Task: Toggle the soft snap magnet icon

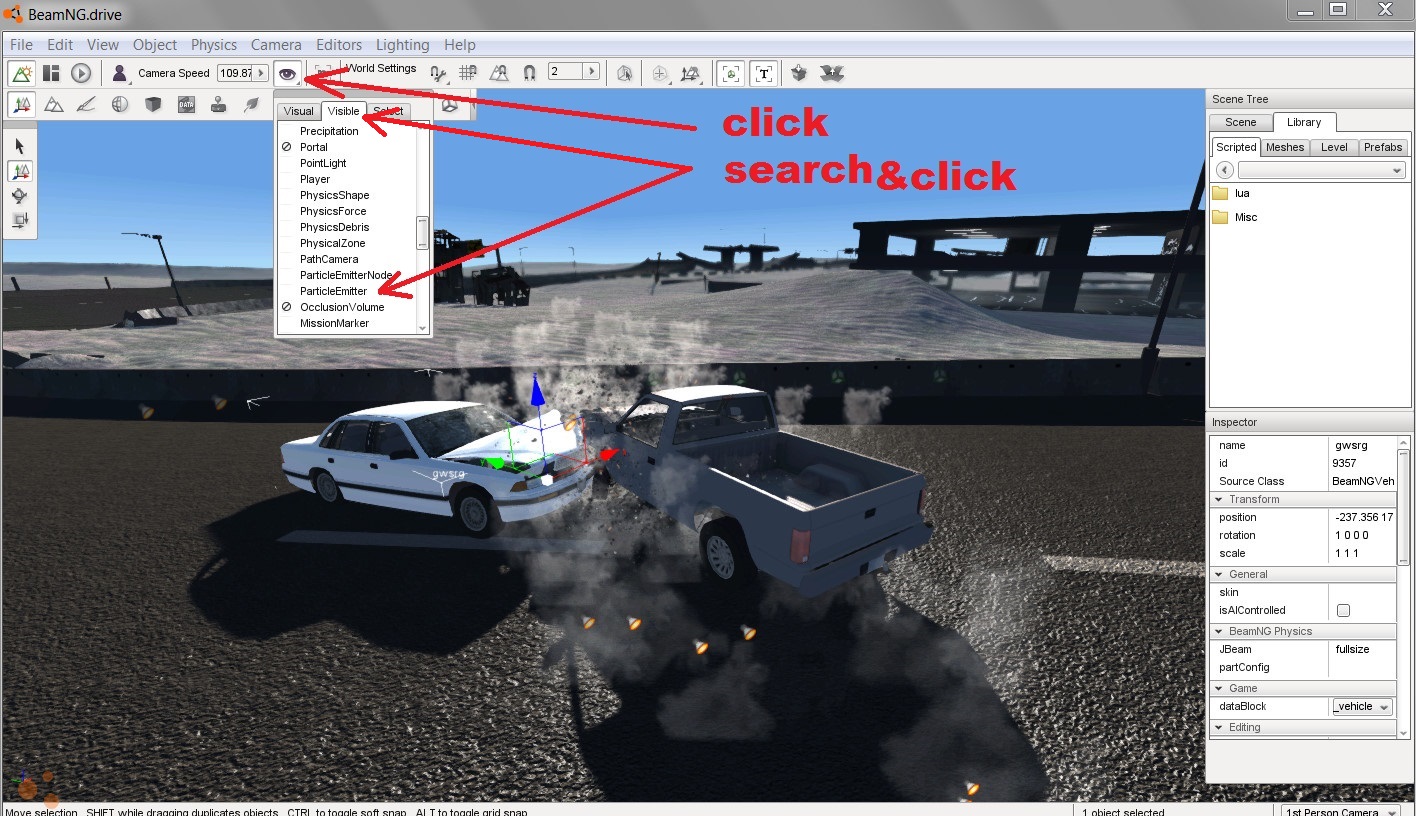Action: tap(530, 73)
